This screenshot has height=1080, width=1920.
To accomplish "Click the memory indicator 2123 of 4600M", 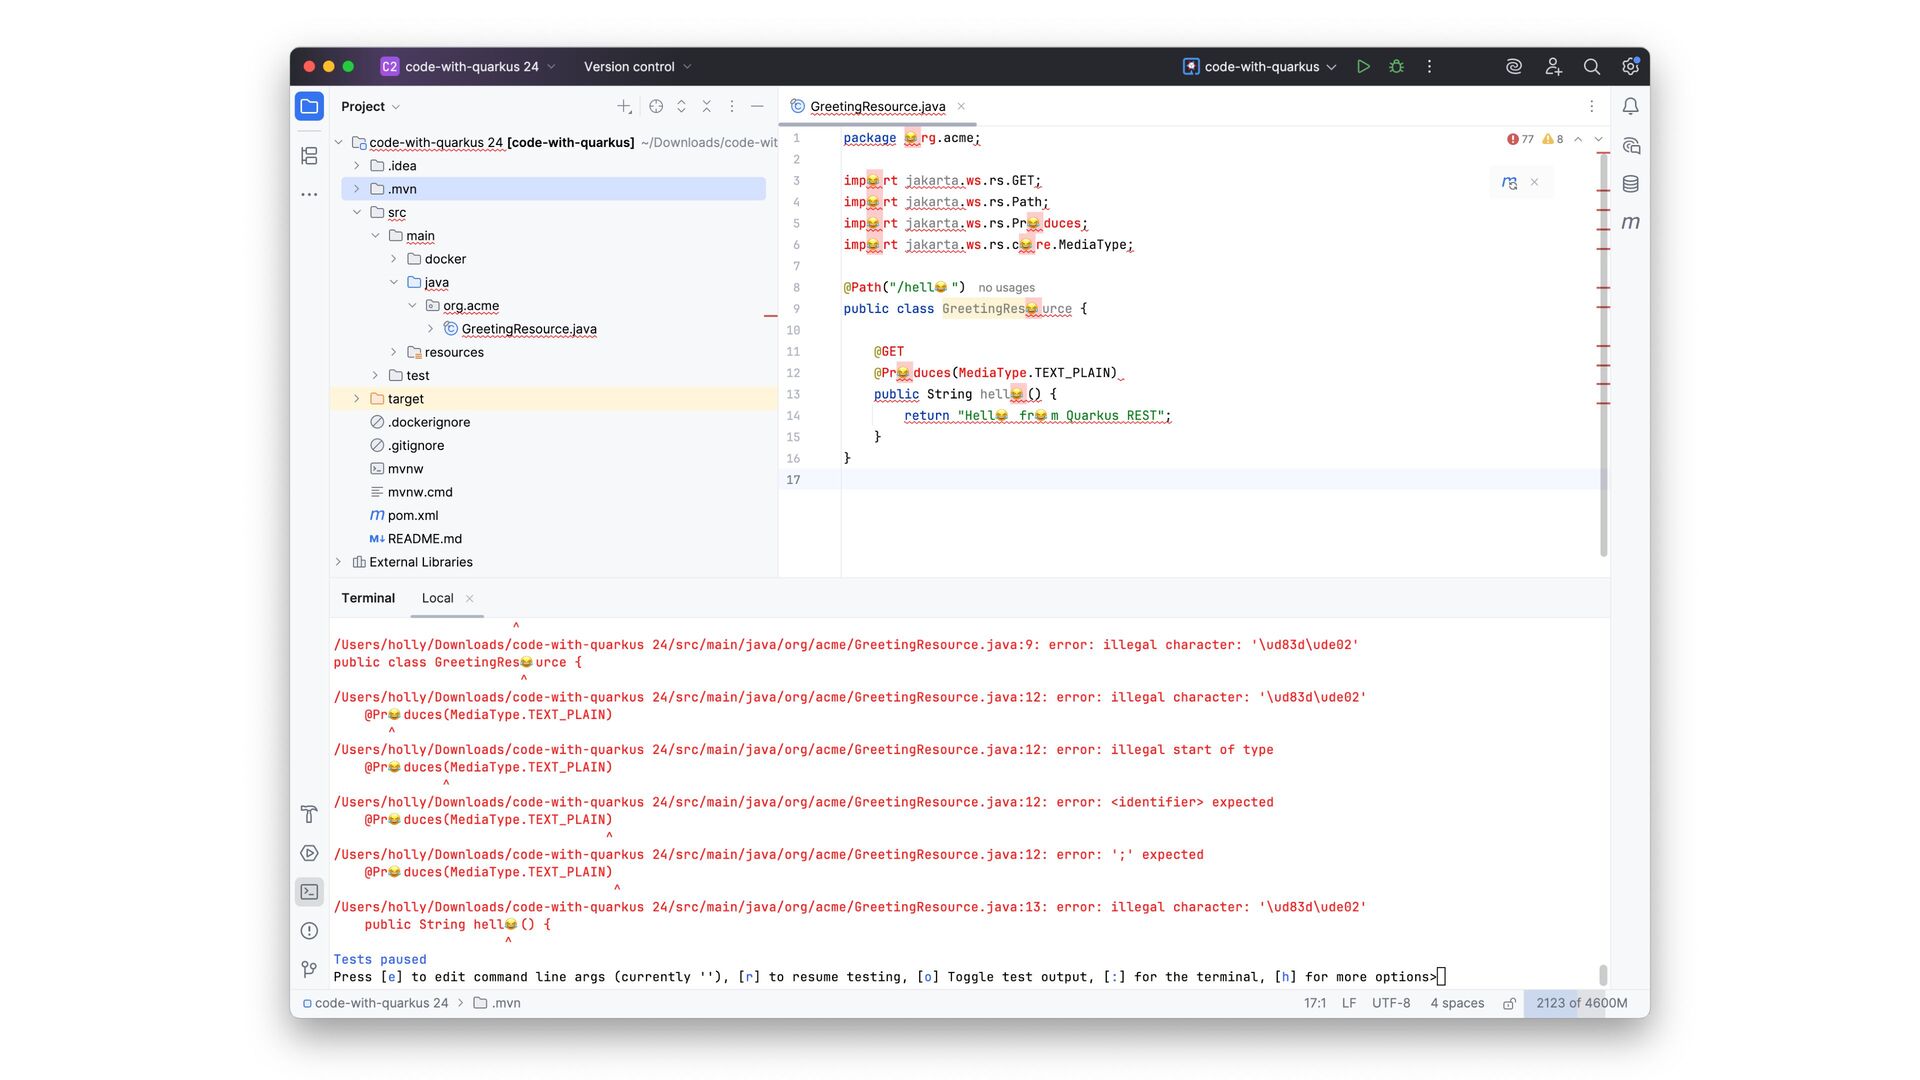I will pos(1581,1003).
